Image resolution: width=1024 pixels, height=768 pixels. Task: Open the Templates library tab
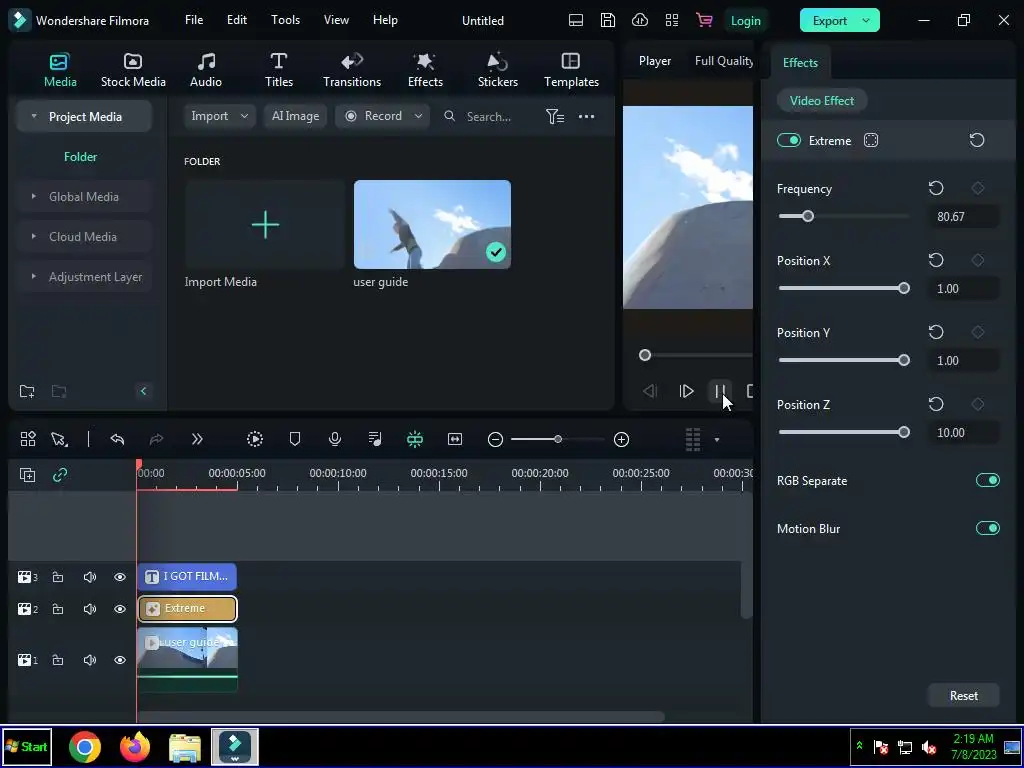coord(571,70)
